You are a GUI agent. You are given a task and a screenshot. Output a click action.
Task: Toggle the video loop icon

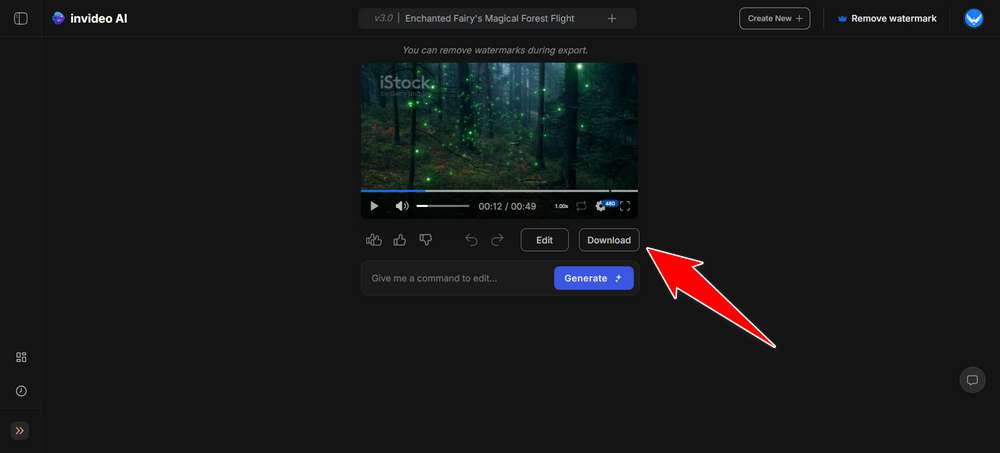coord(581,206)
